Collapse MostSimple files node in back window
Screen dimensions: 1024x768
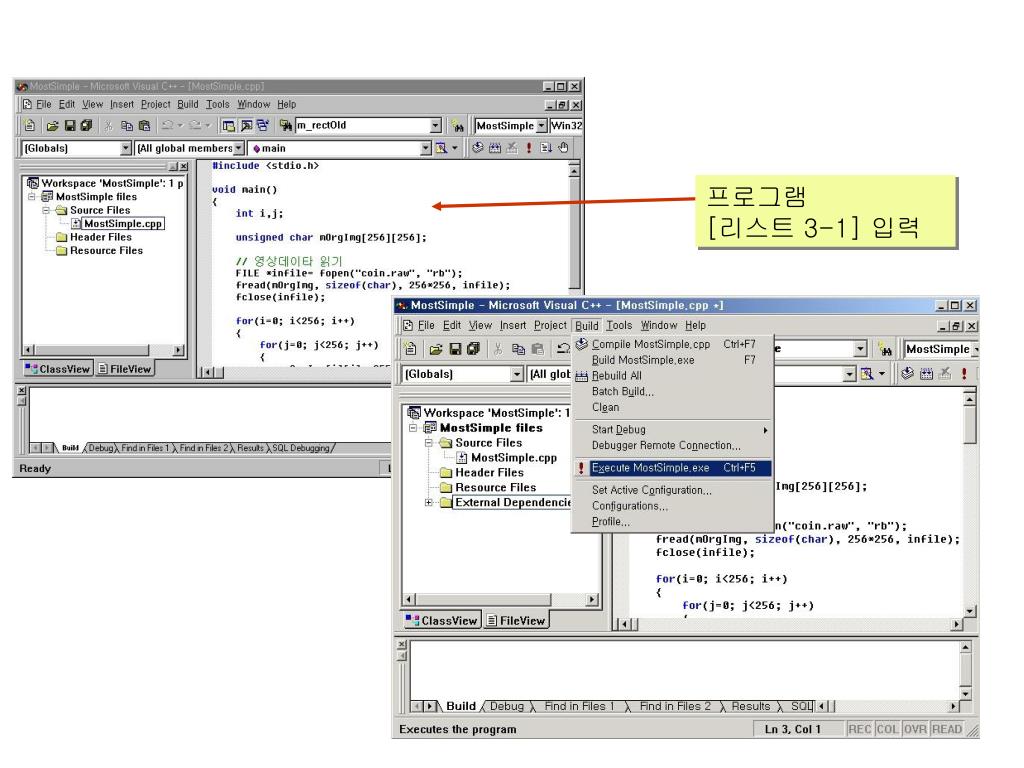(31, 197)
